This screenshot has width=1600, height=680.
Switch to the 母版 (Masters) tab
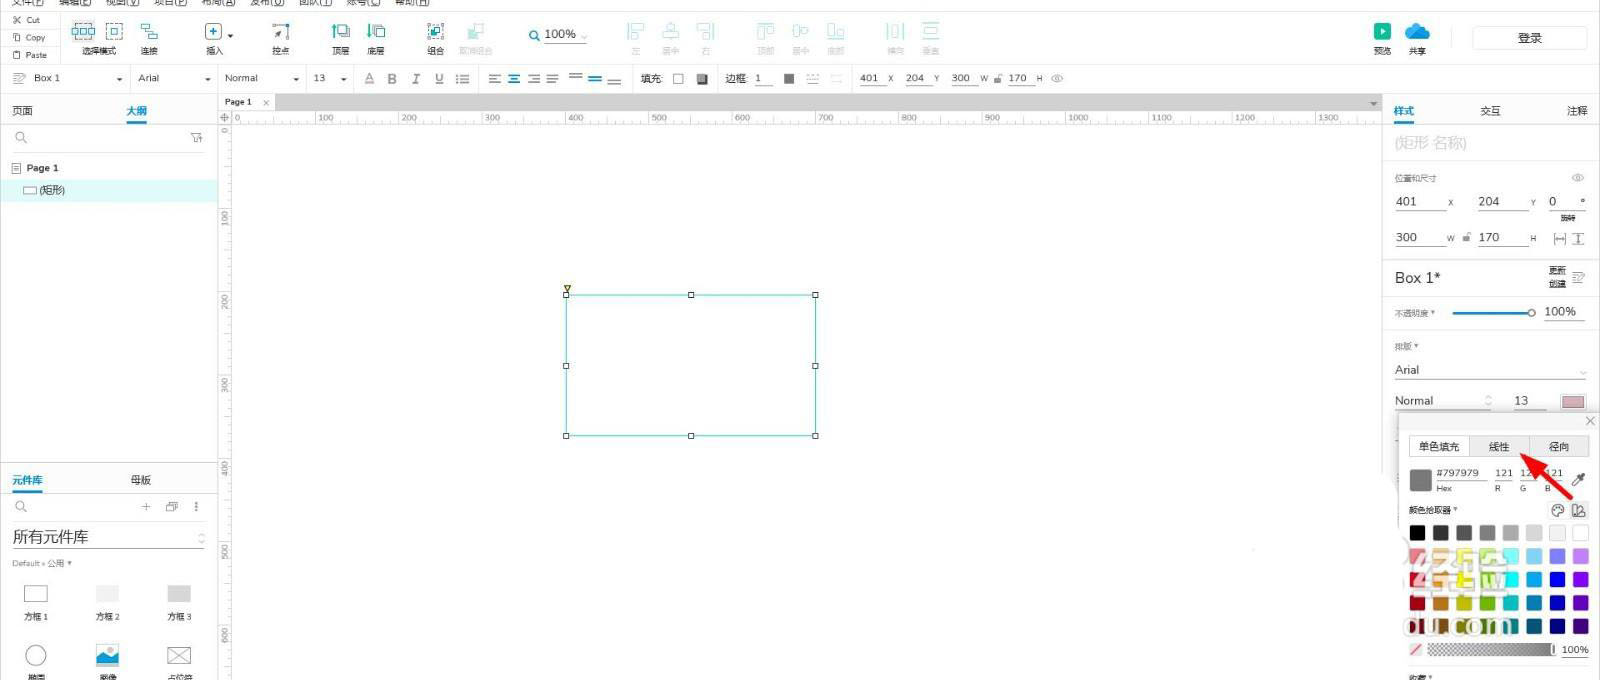[141, 480]
